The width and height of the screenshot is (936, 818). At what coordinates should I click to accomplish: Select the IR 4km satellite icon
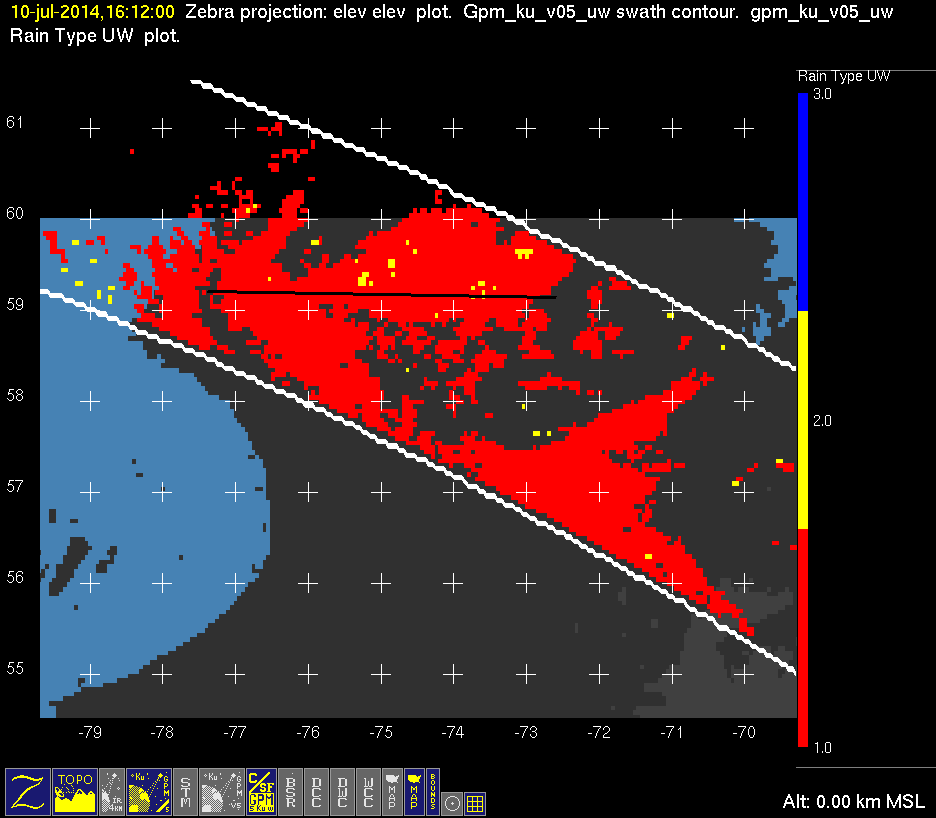pyautogui.click(x=112, y=791)
